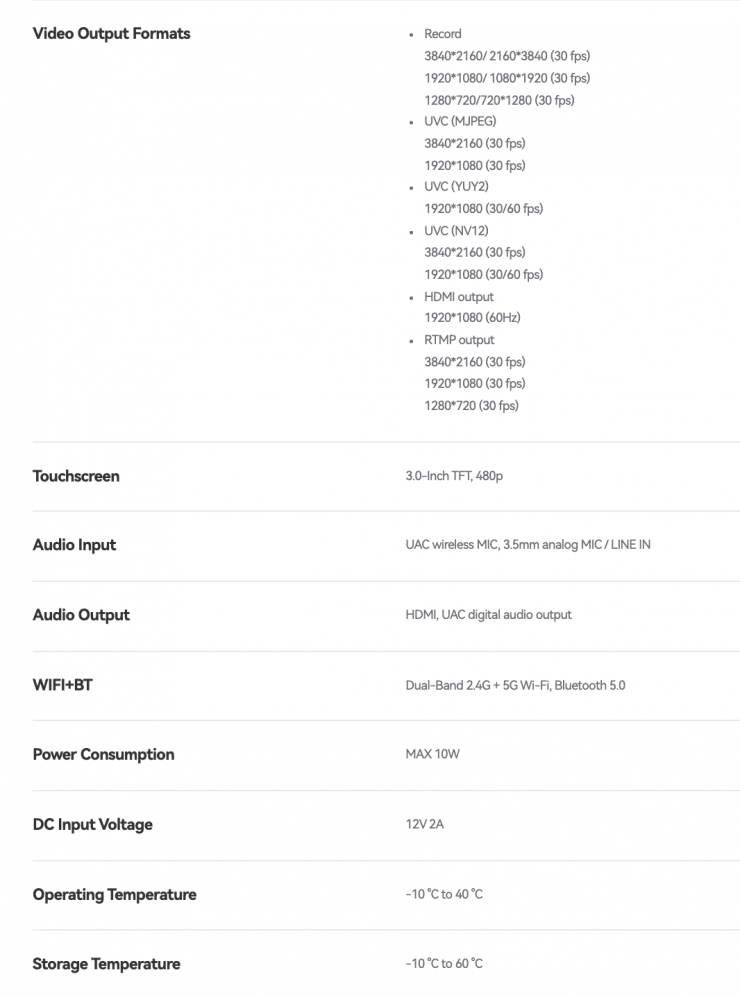
Task: Click the Operating Temperature row label
Action: click(114, 894)
